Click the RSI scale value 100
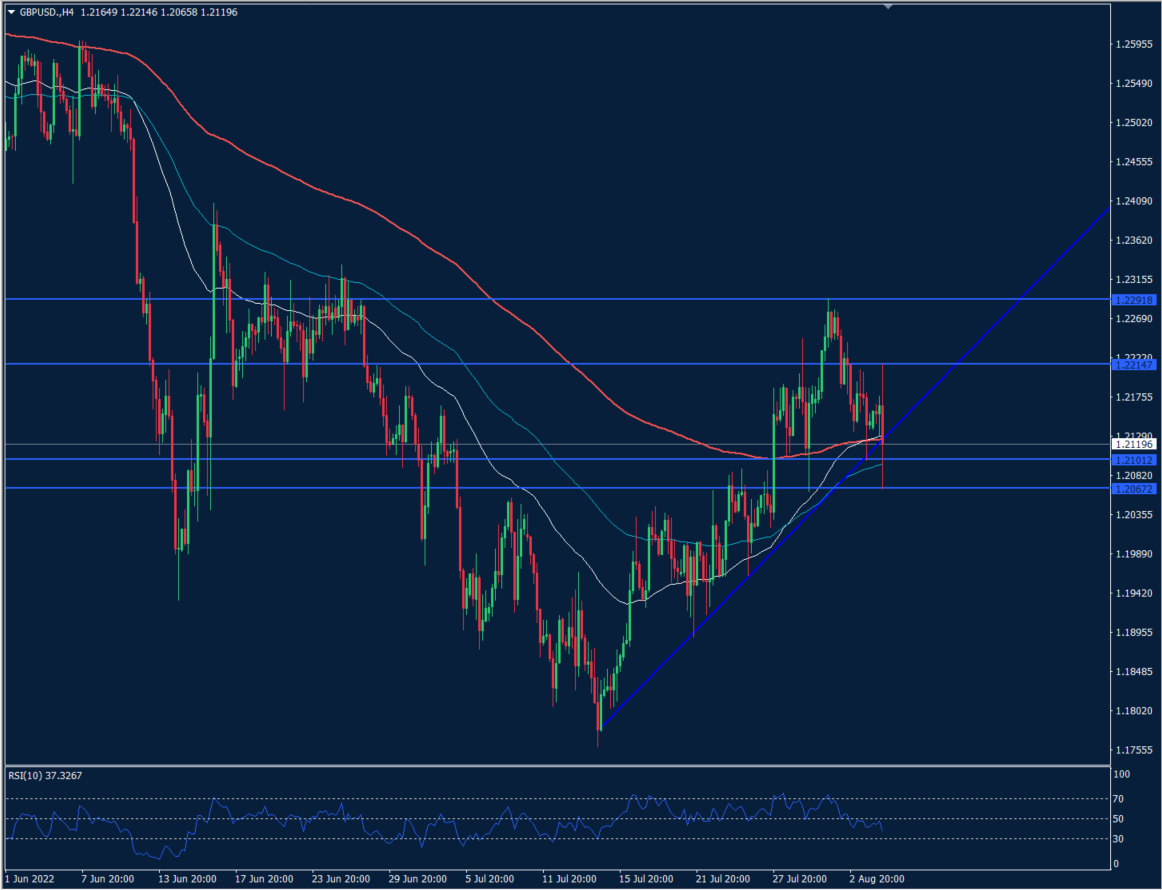Screen dimensions: 1162x890 point(1123,774)
